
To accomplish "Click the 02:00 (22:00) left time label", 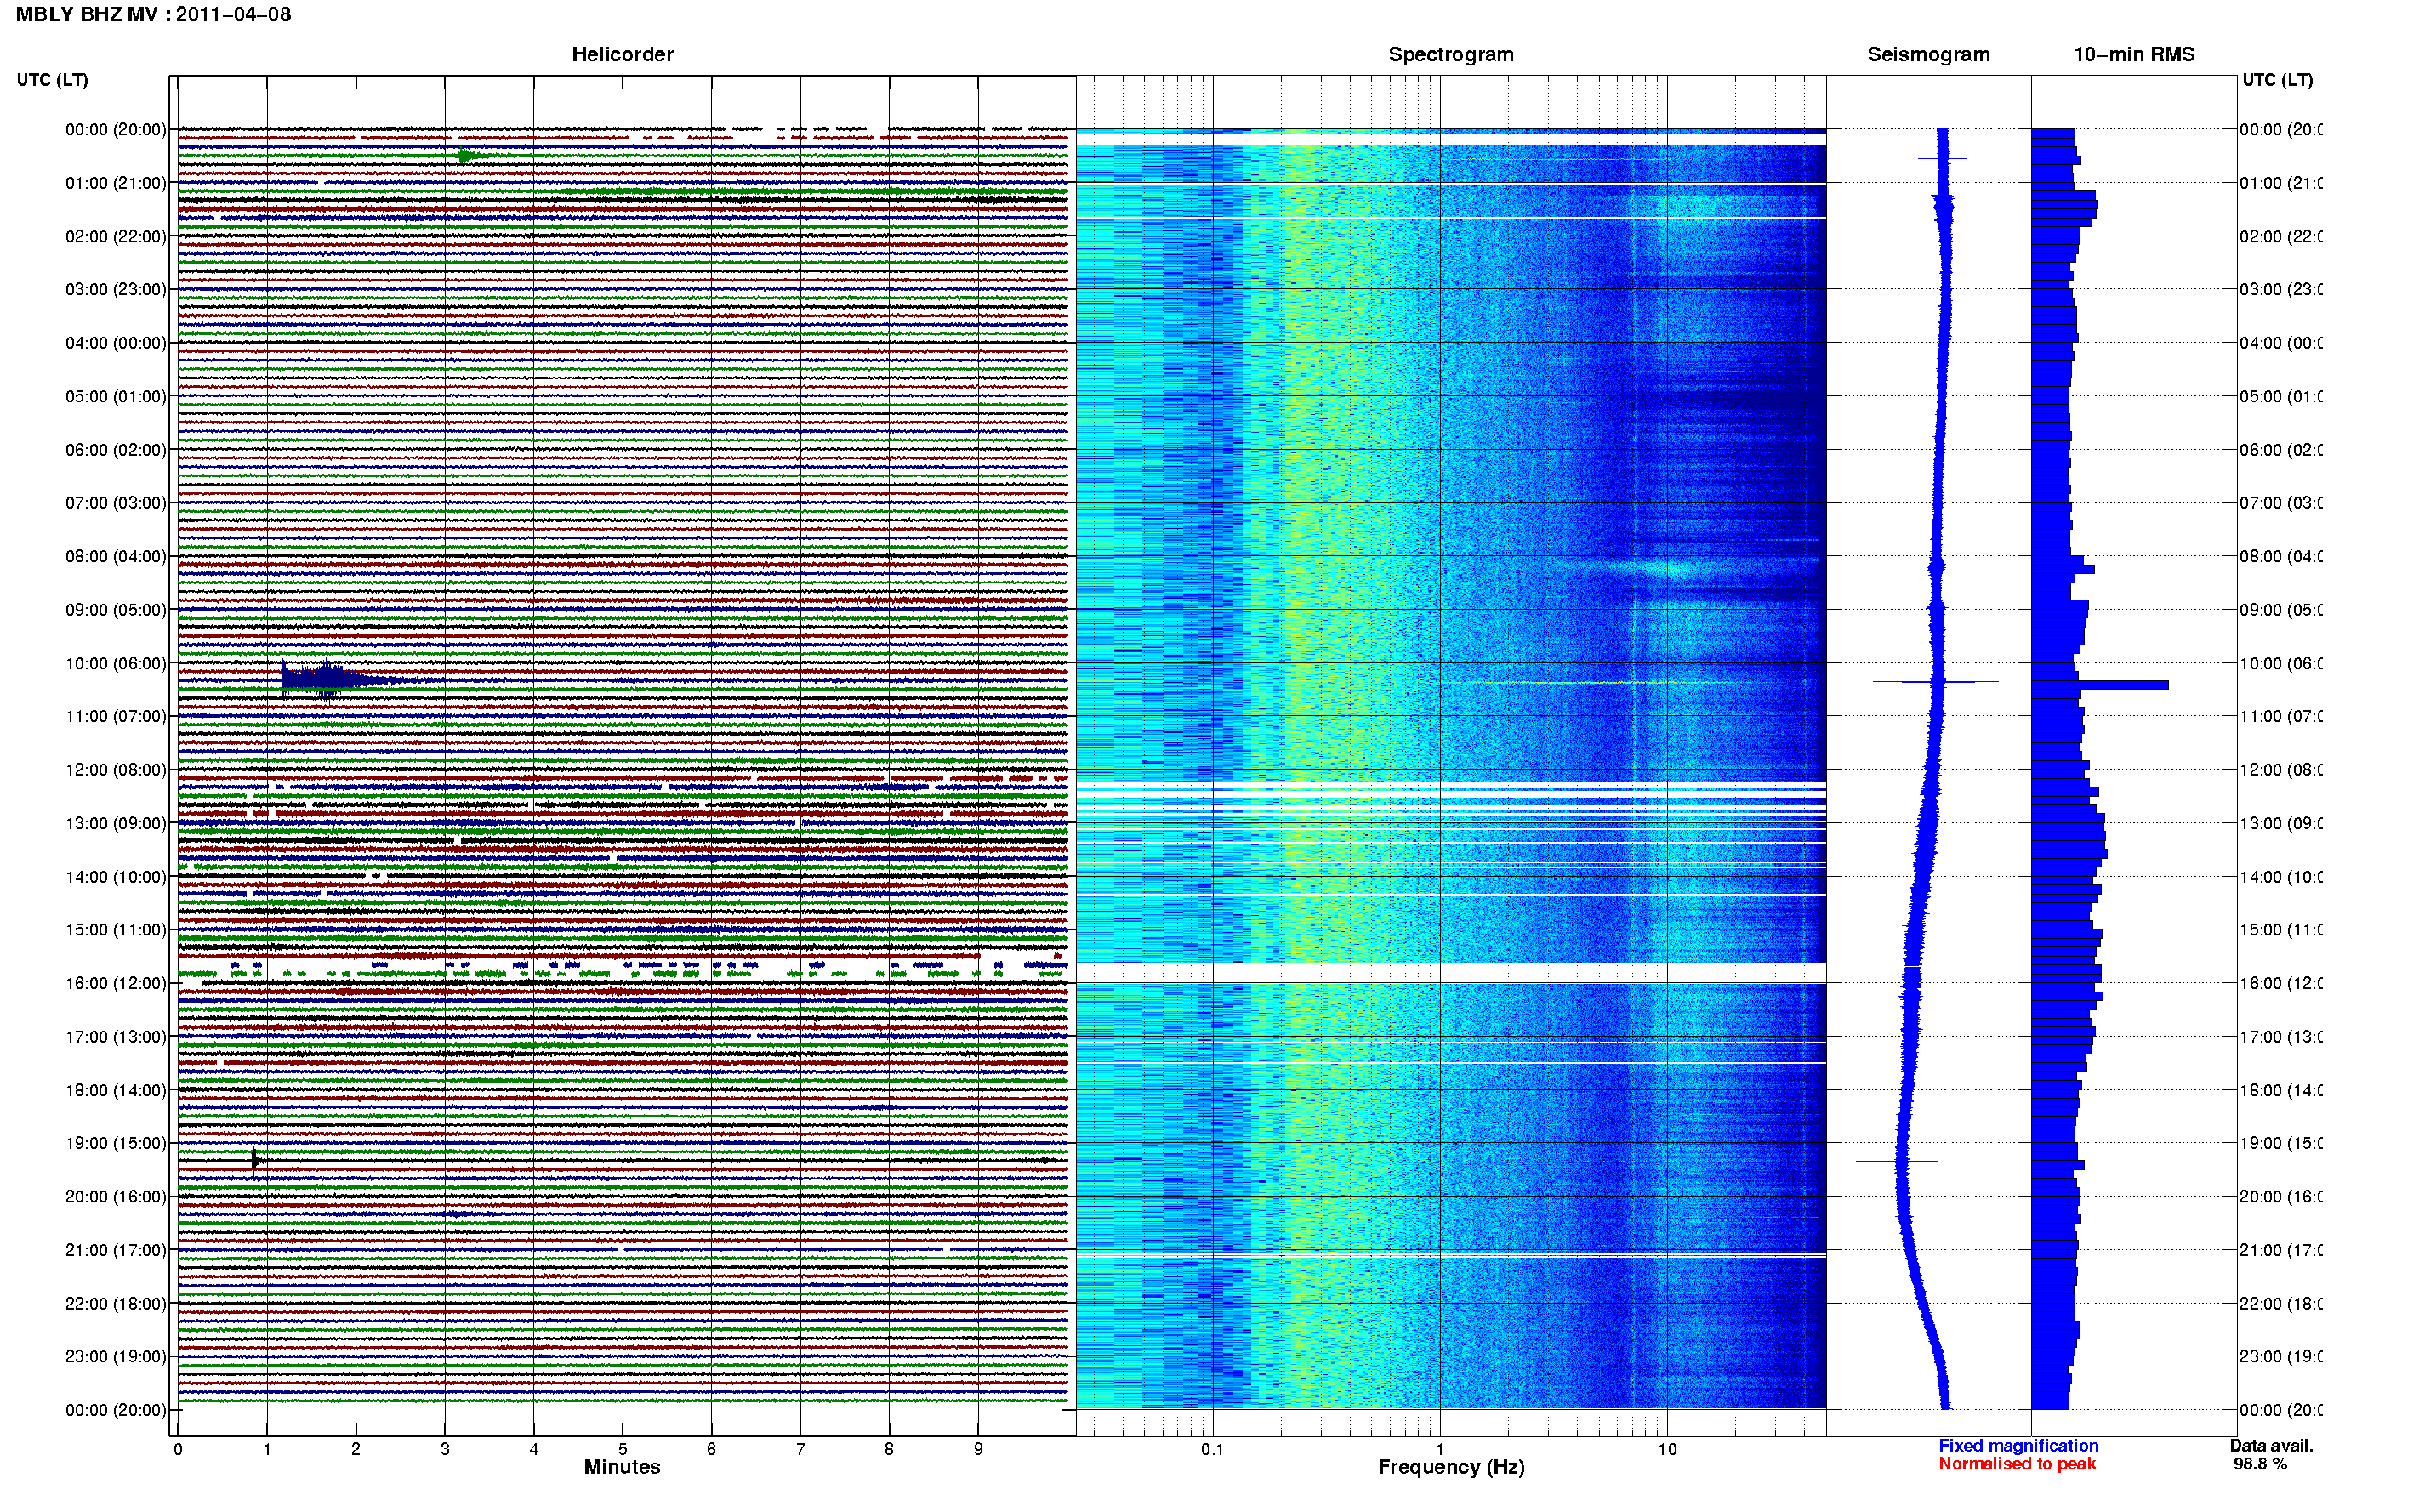I will [x=116, y=236].
